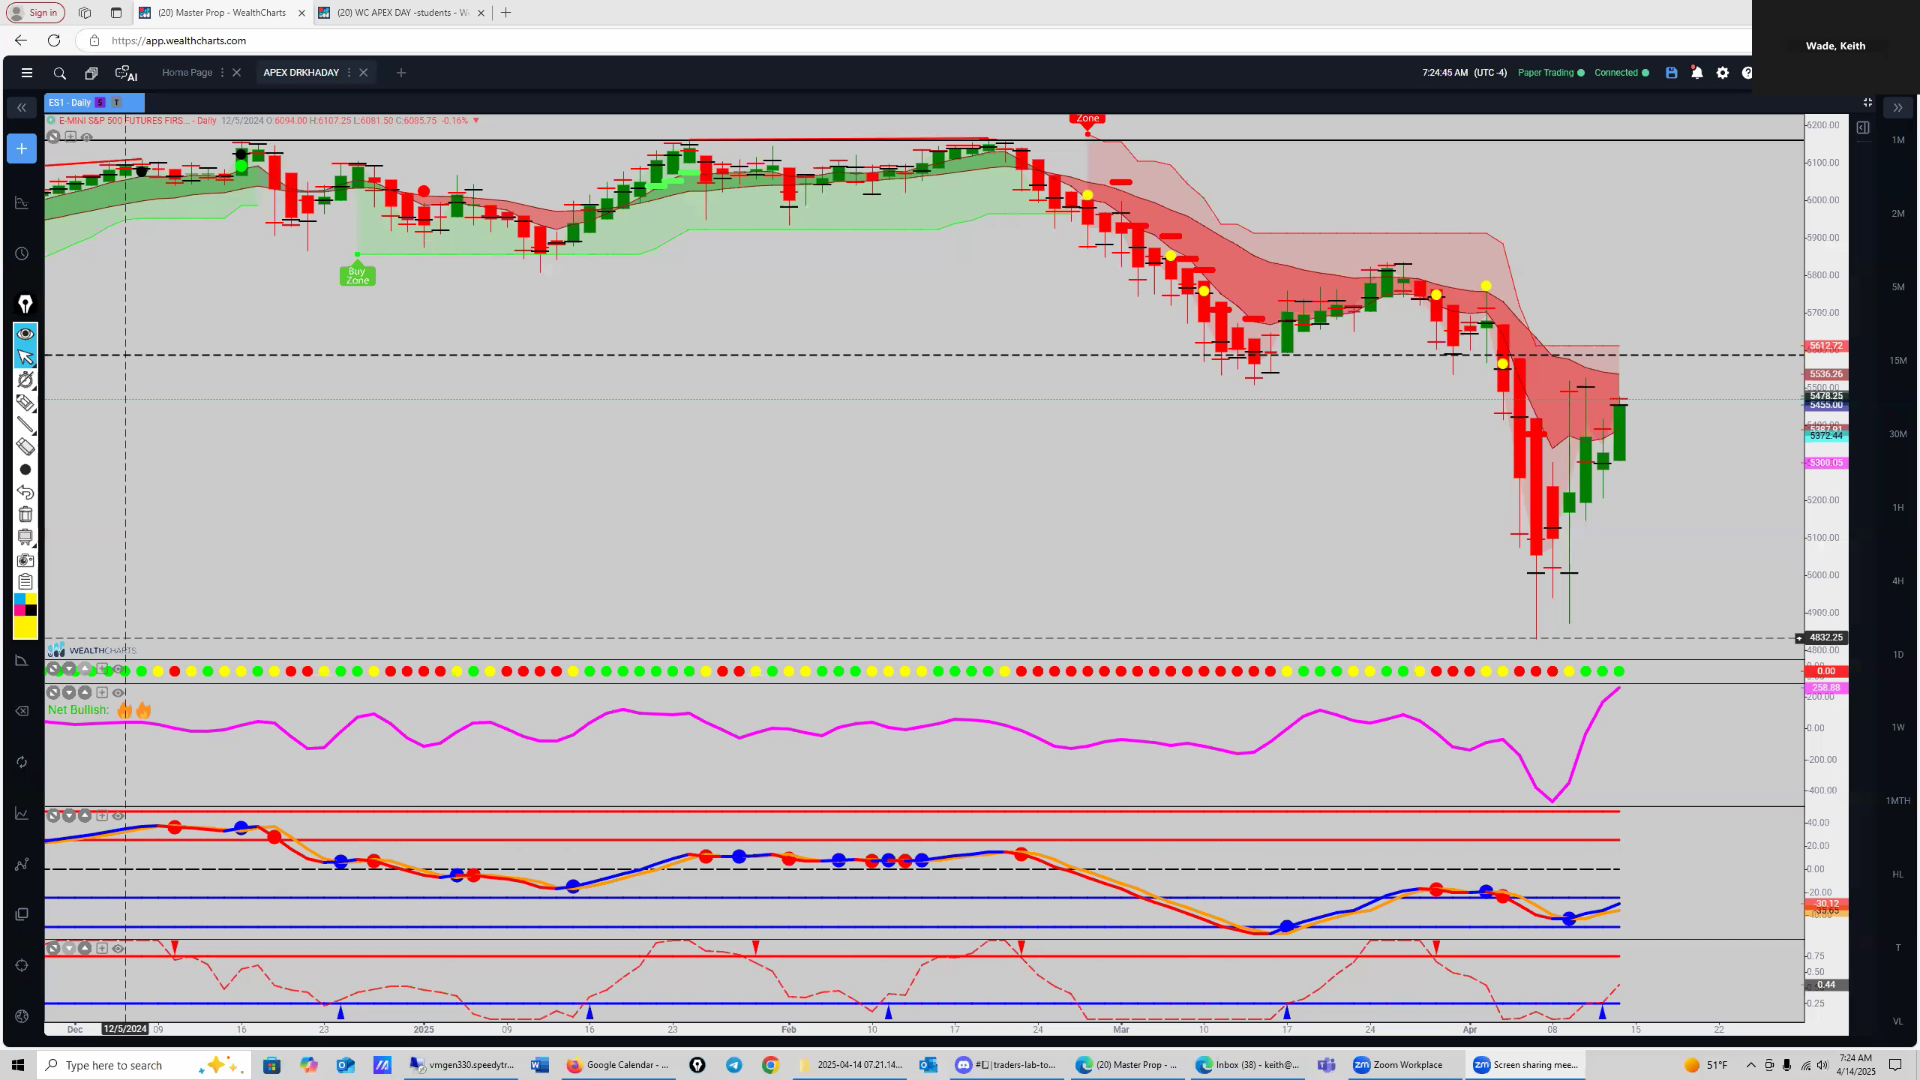This screenshot has height=1080, width=1920.
Task: Take a chart snapshot with camera icon
Action: 25,560
